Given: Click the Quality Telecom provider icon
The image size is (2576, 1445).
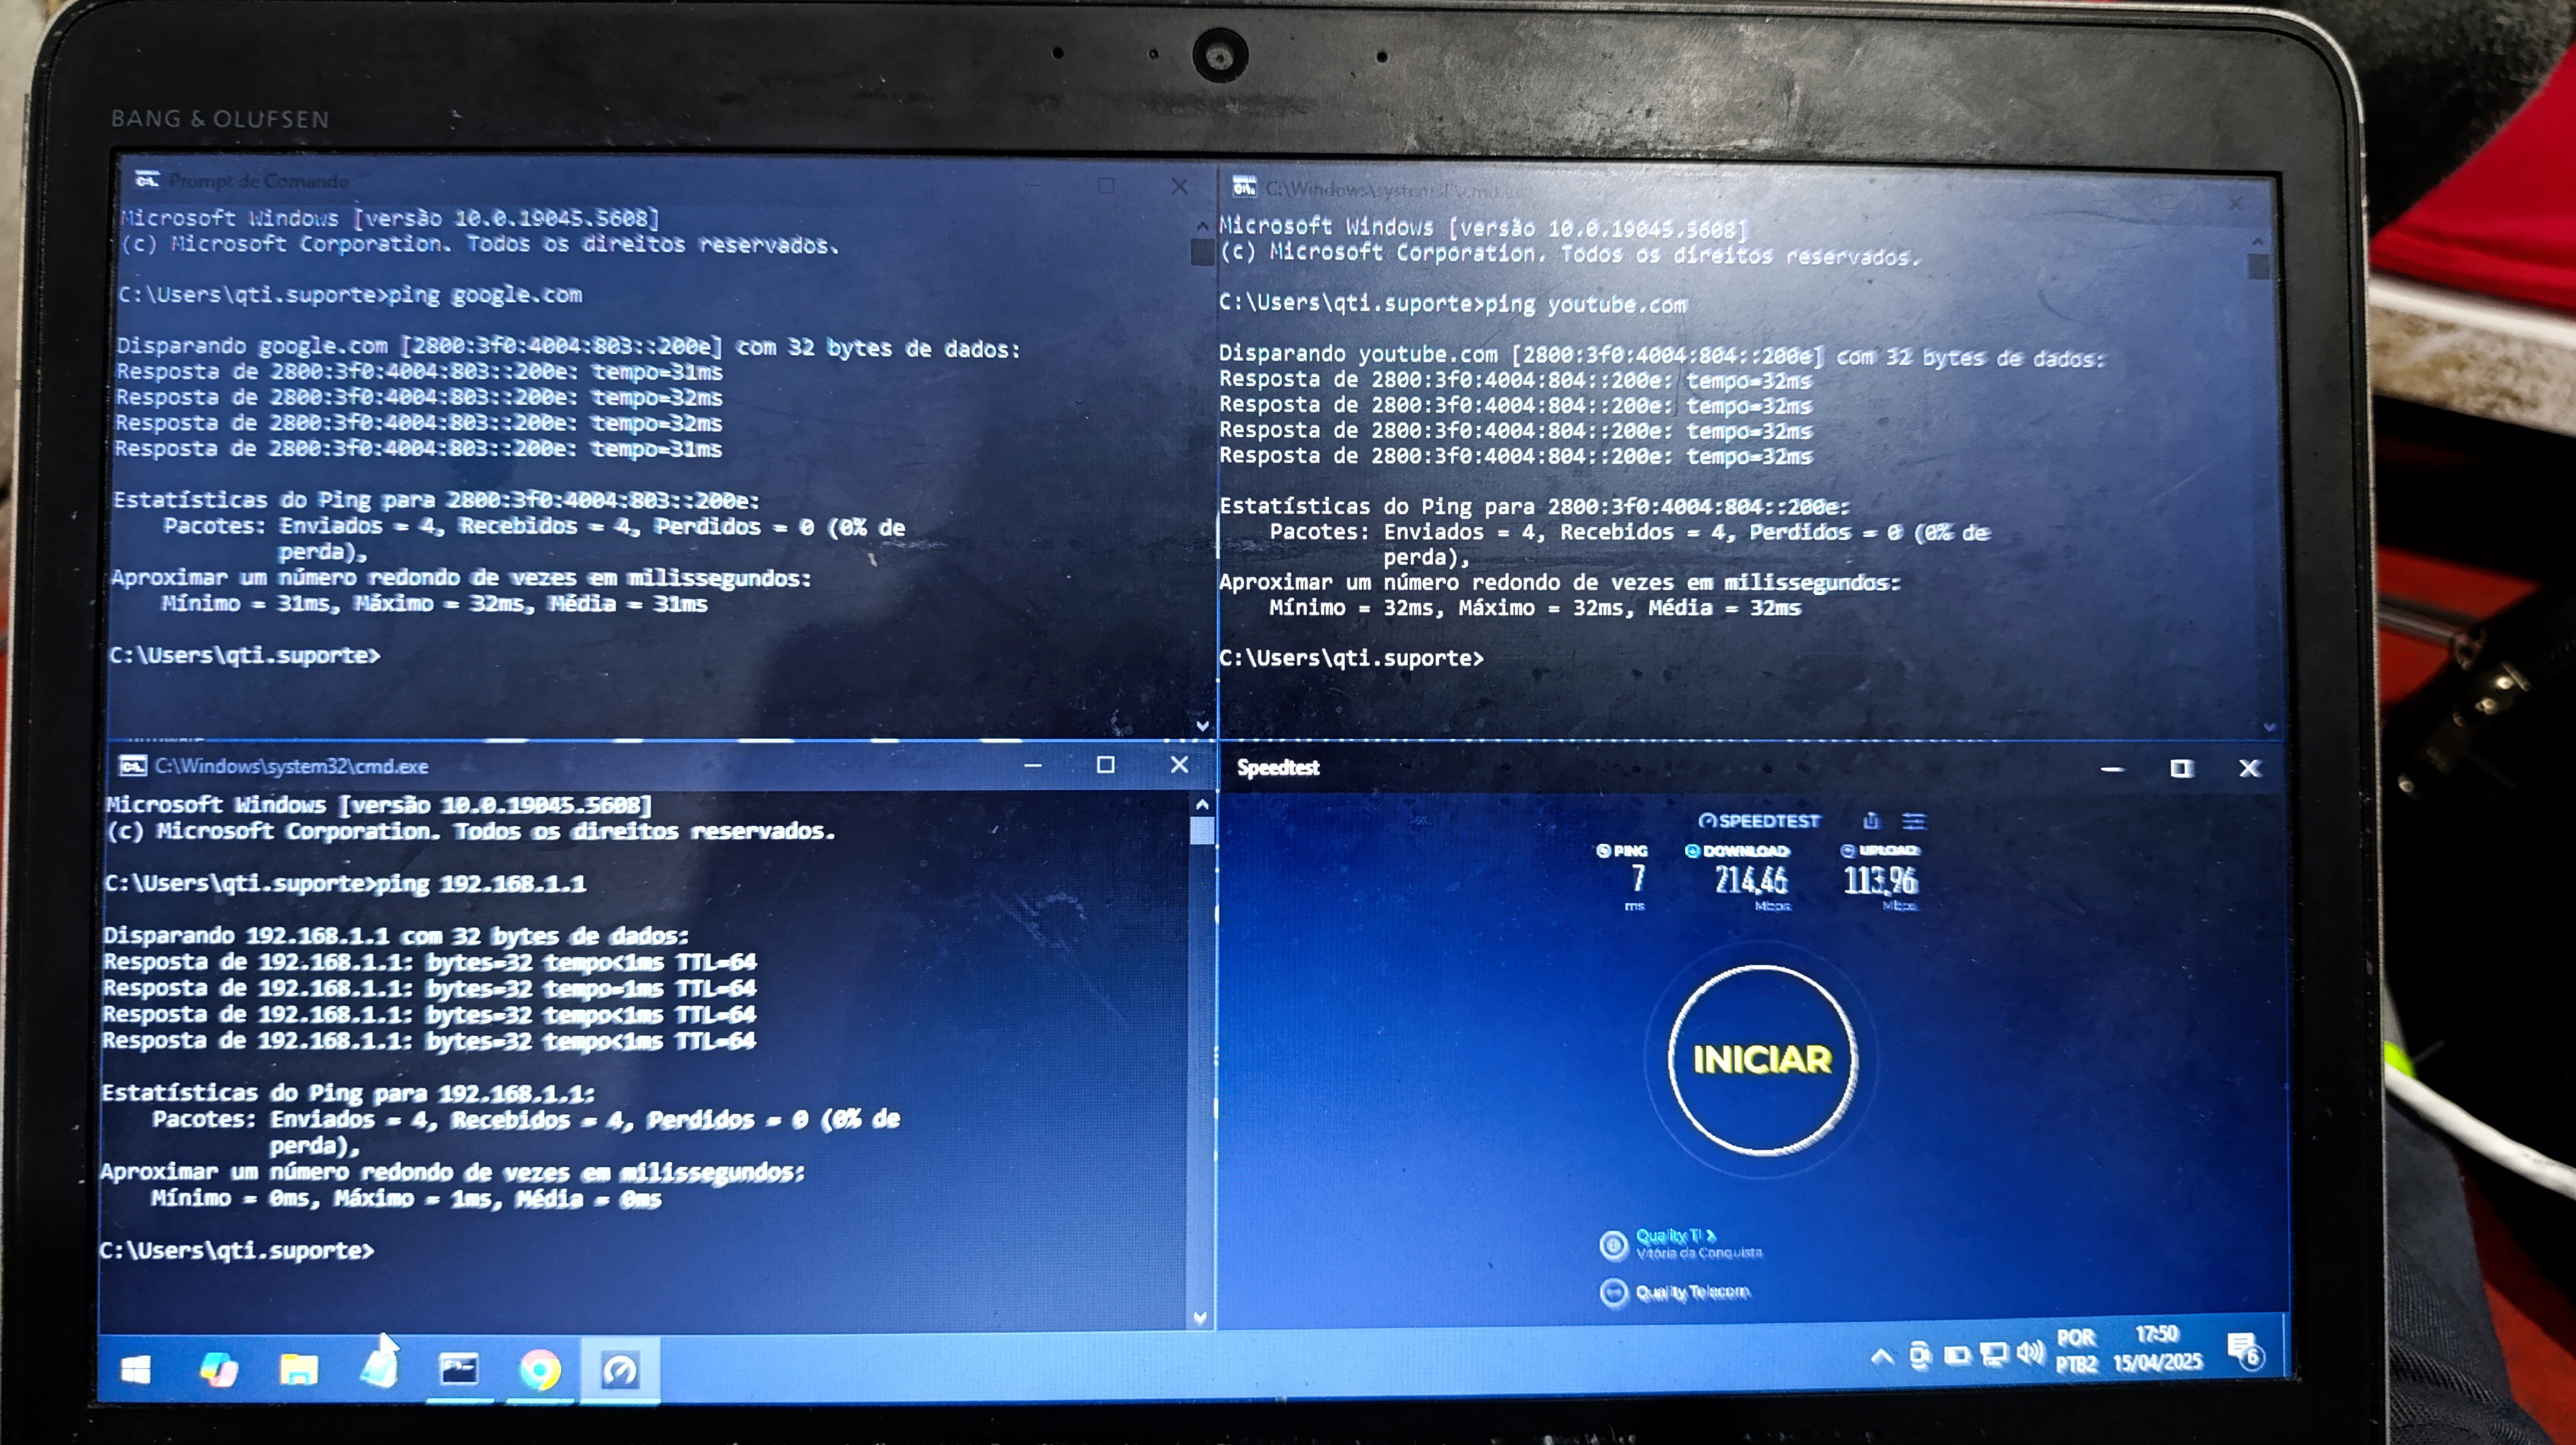Looking at the screenshot, I should click(1613, 1293).
